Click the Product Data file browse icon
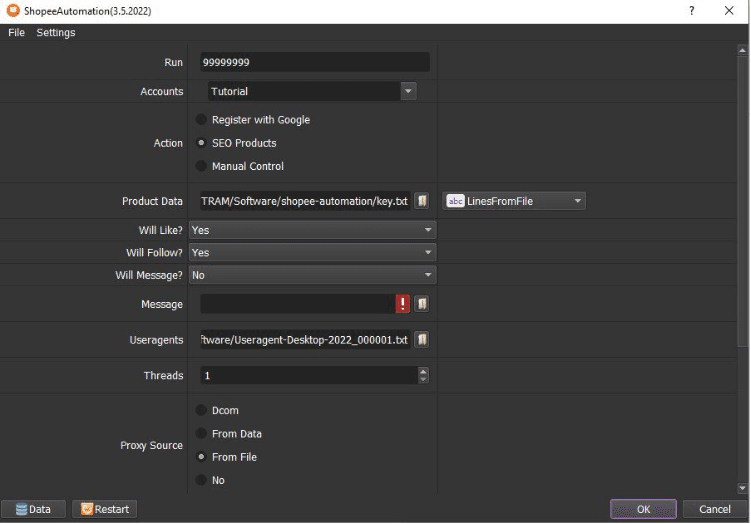The image size is (751, 524). tap(422, 201)
